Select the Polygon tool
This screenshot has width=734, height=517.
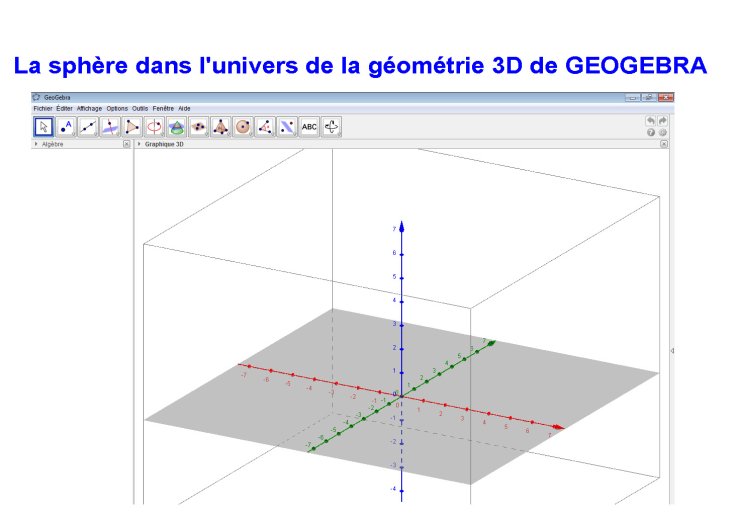tap(132, 127)
